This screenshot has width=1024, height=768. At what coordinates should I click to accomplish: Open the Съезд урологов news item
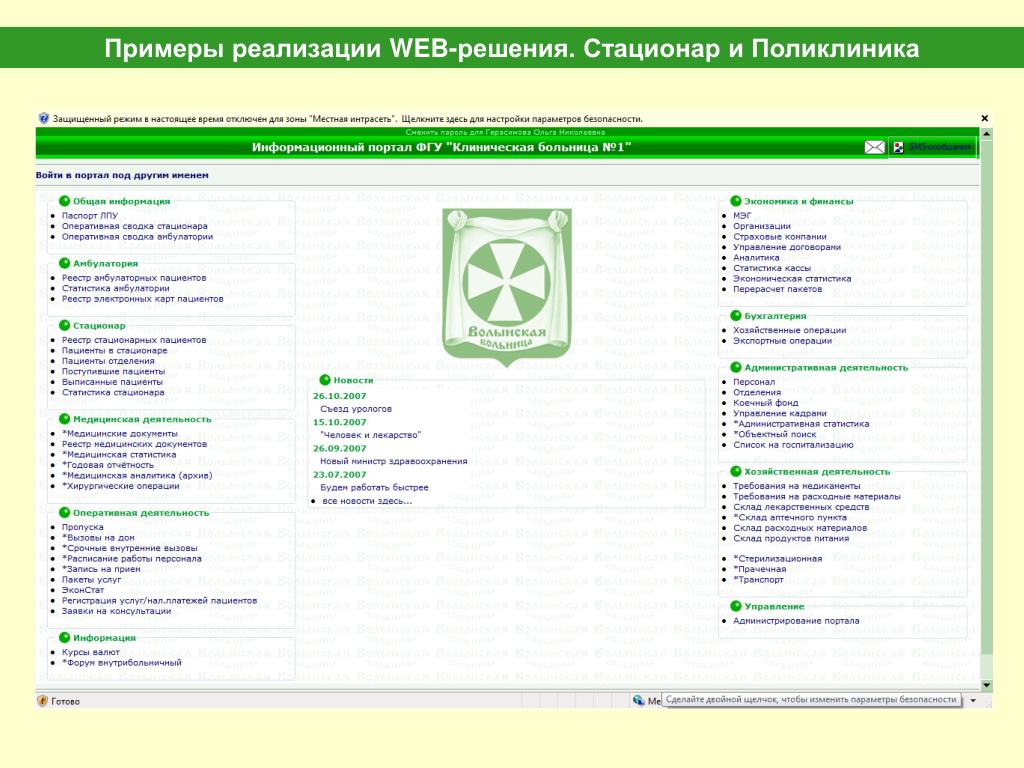pyautogui.click(x=356, y=409)
